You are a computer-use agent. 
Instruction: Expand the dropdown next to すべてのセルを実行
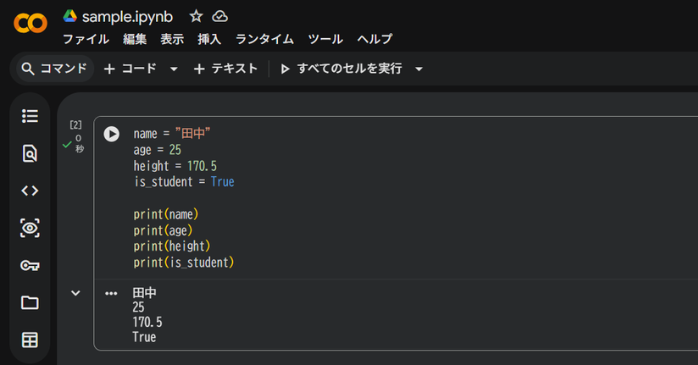418,69
